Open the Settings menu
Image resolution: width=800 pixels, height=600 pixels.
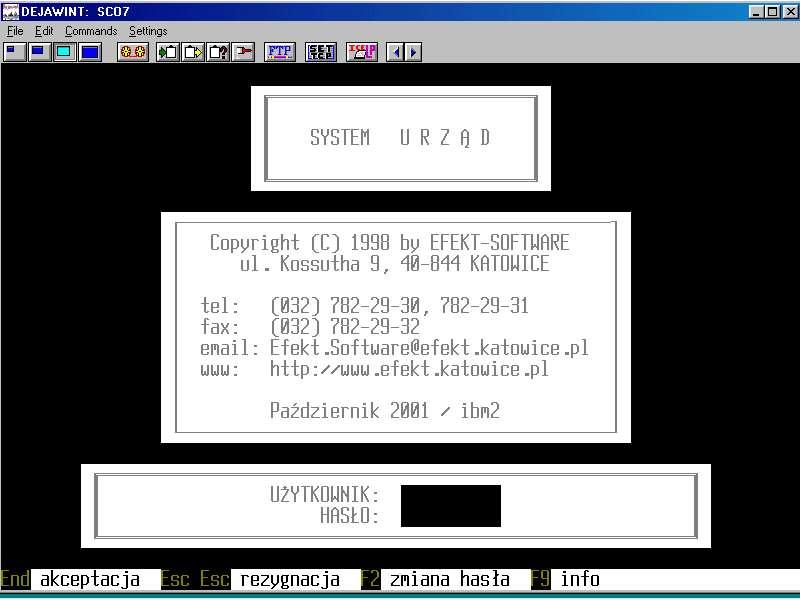pyautogui.click(x=148, y=31)
